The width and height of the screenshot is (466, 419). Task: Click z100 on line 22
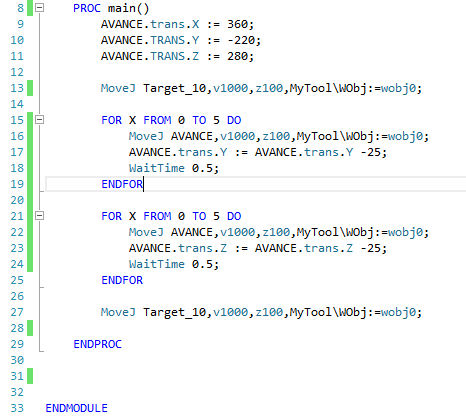pos(276,232)
